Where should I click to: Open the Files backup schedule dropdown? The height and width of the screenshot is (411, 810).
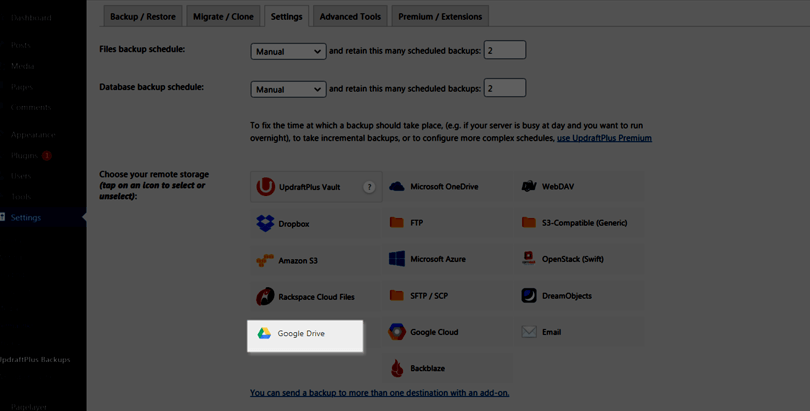(288, 51)
